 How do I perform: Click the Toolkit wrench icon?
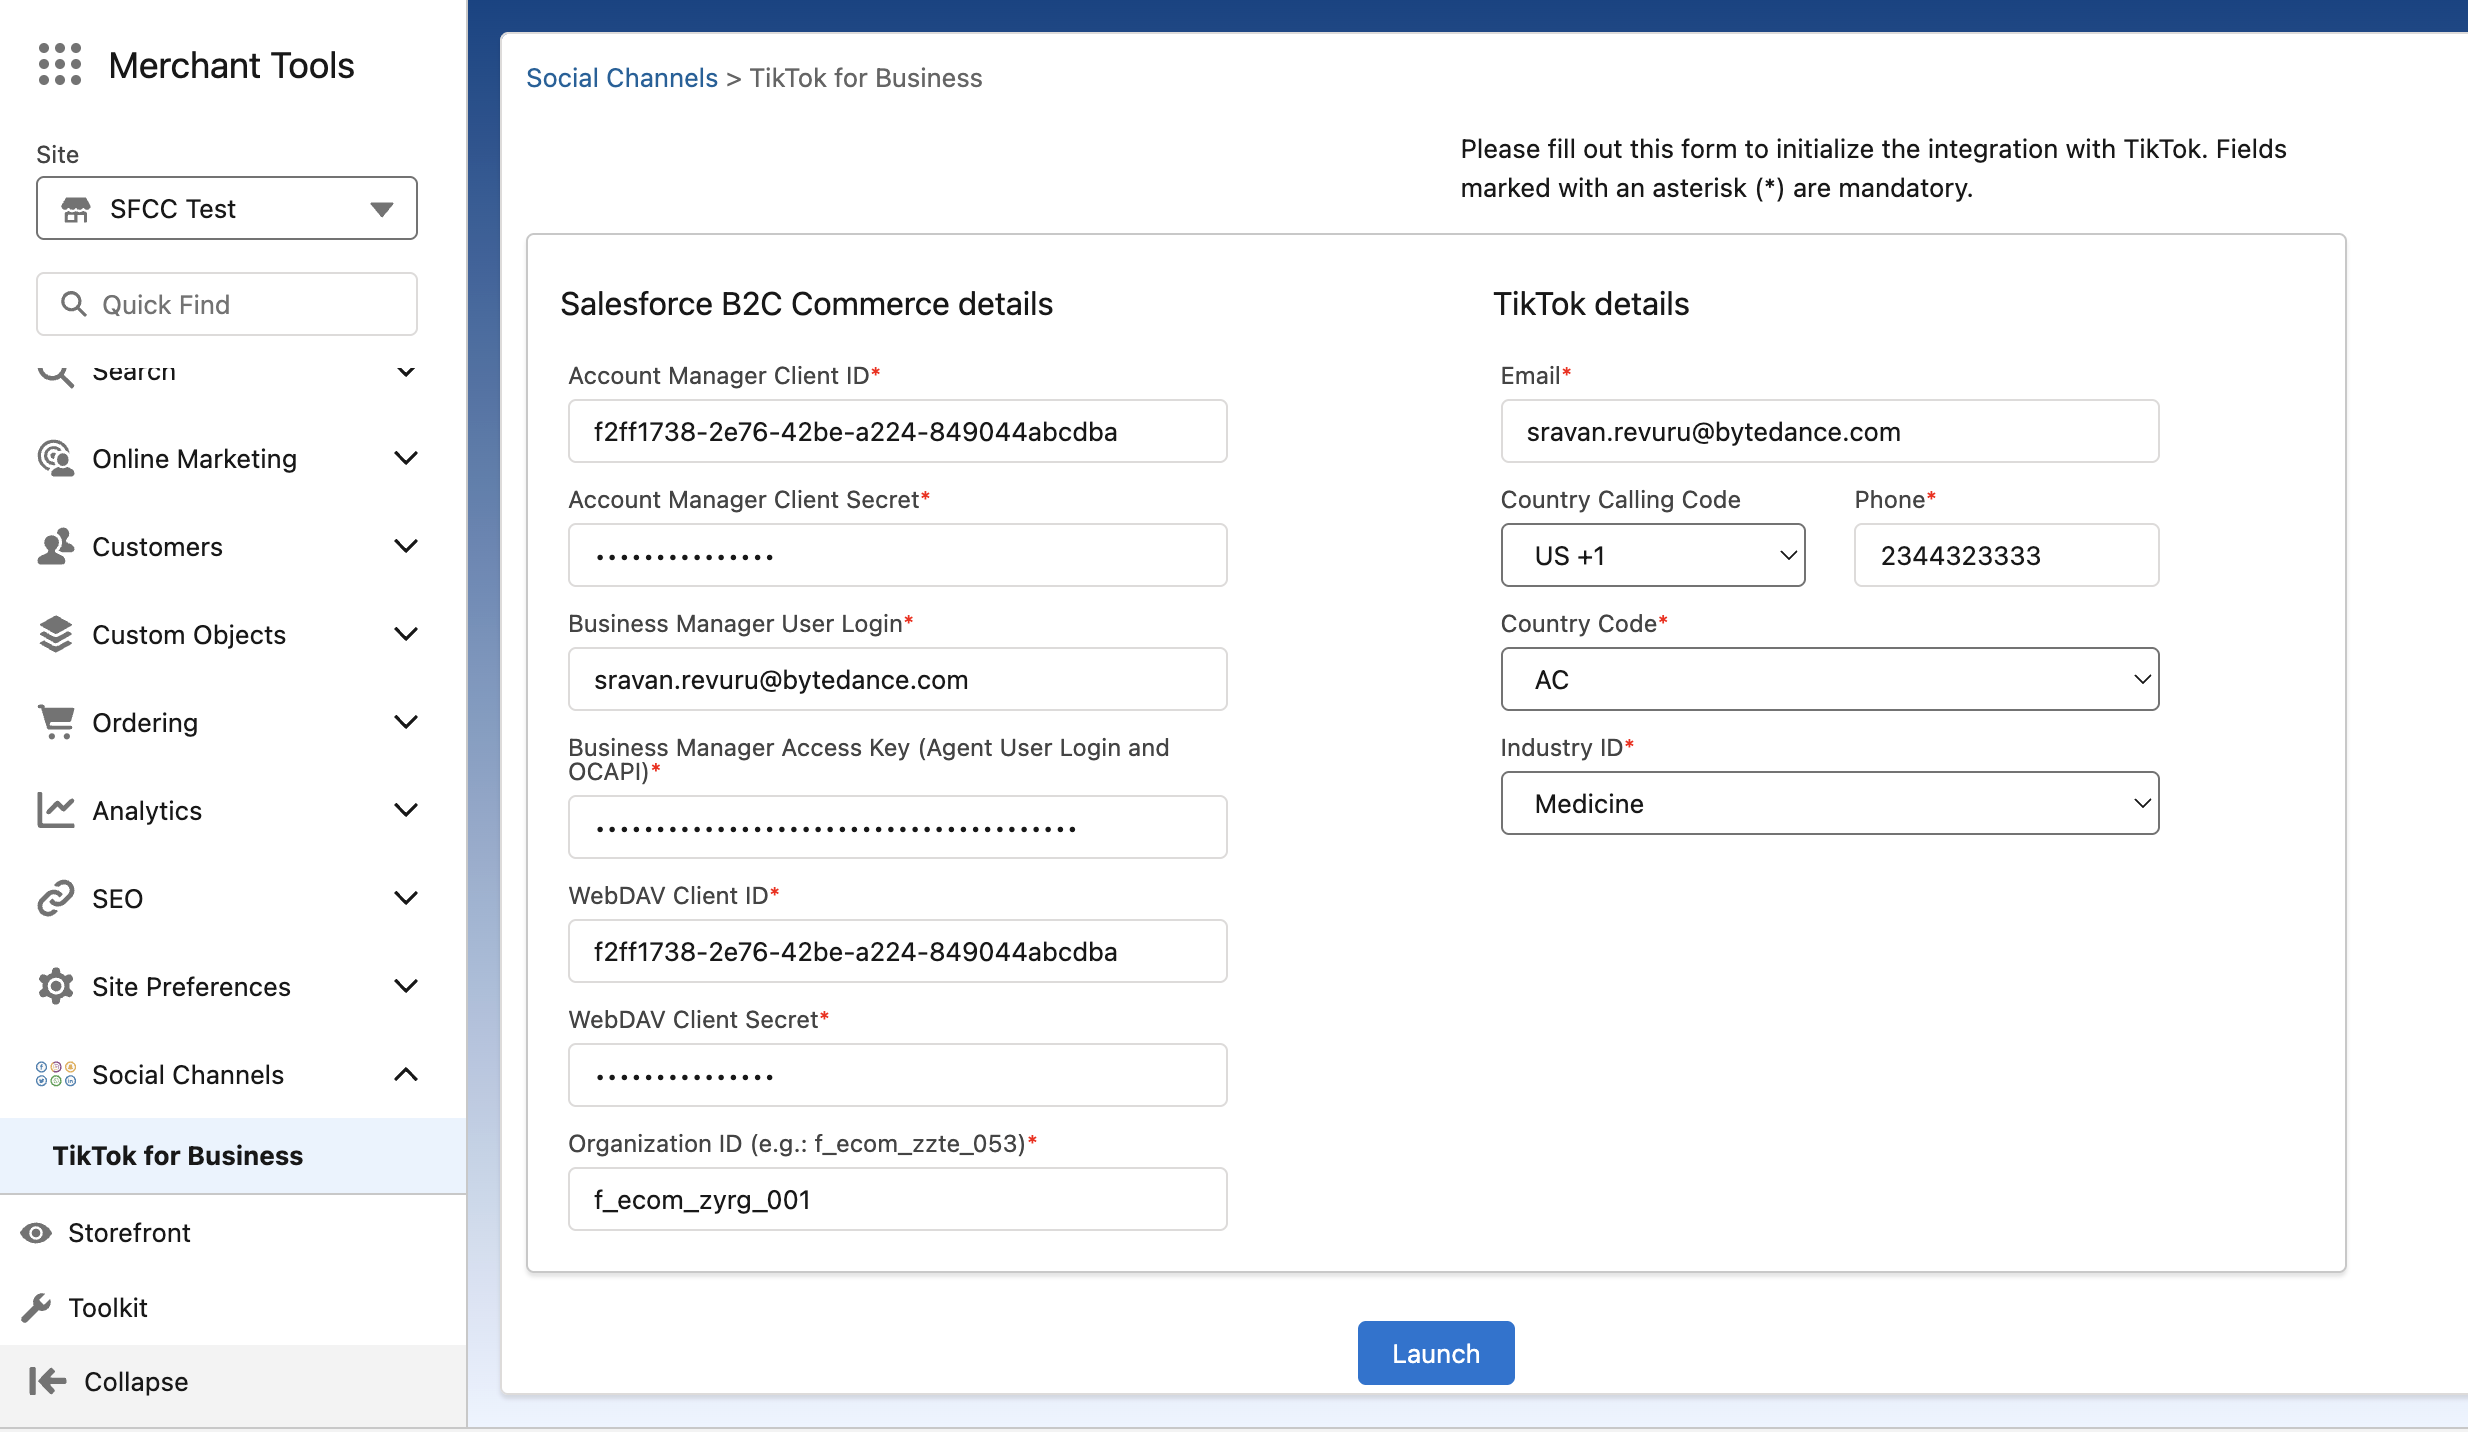click(36, 1307)
